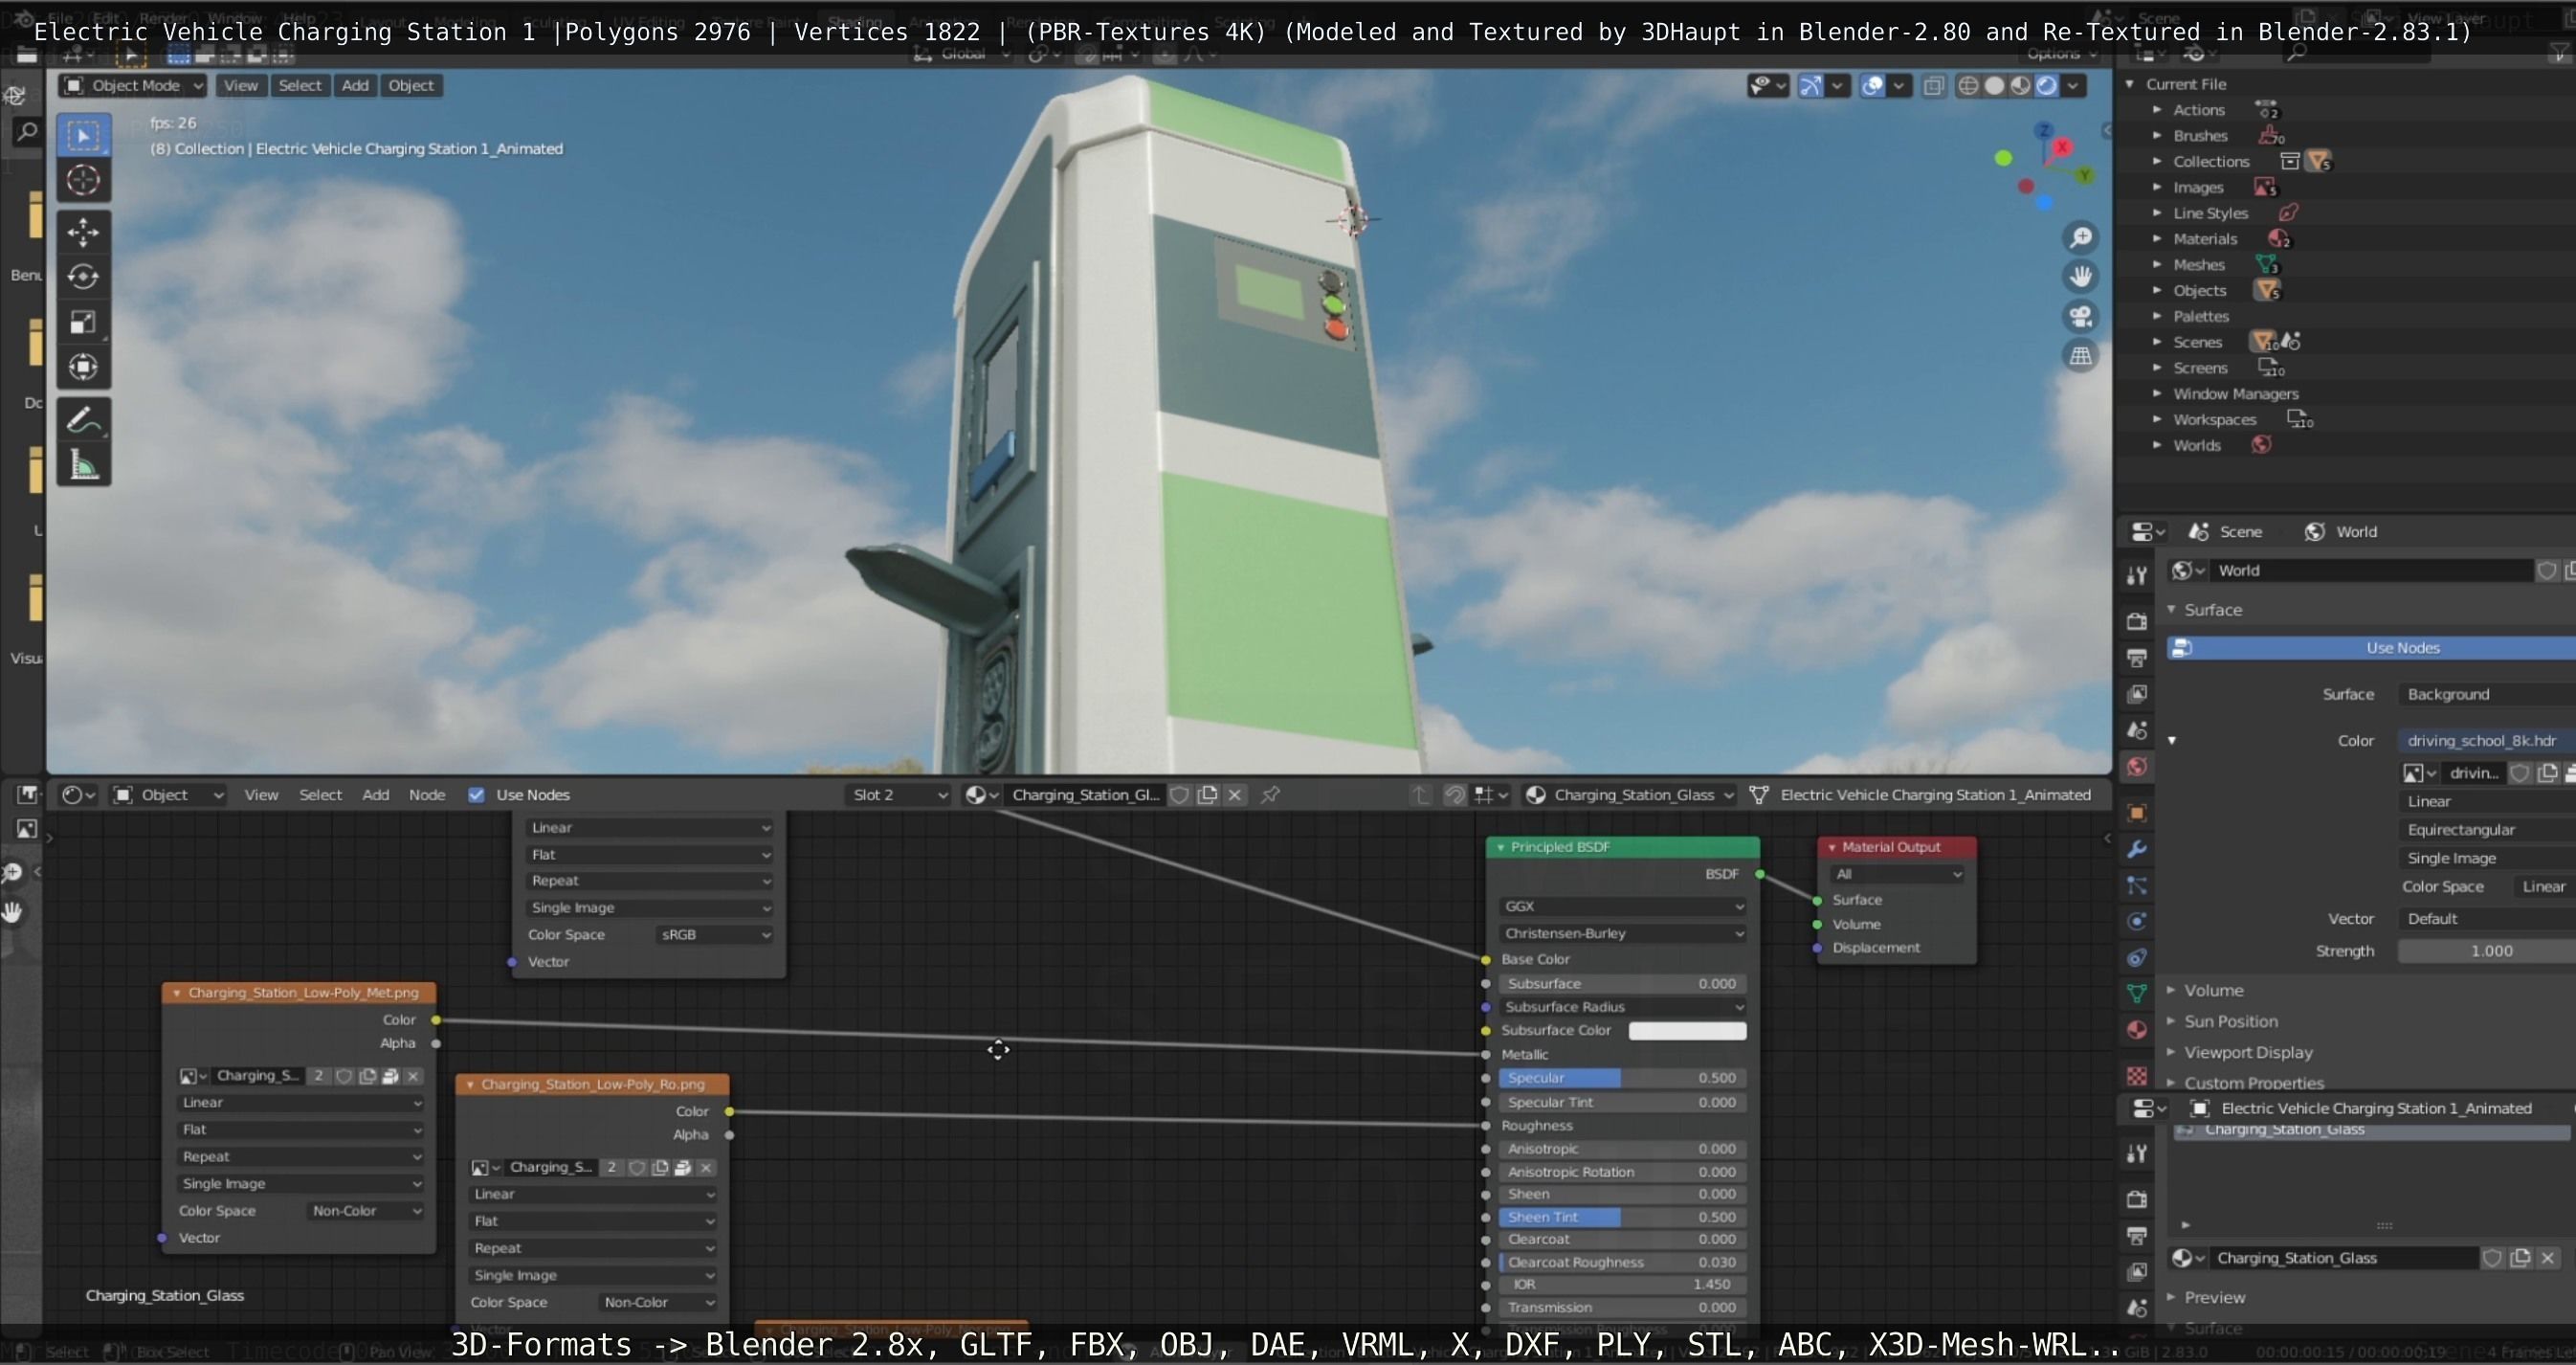Click the Scene tab in properties header

2225,532
